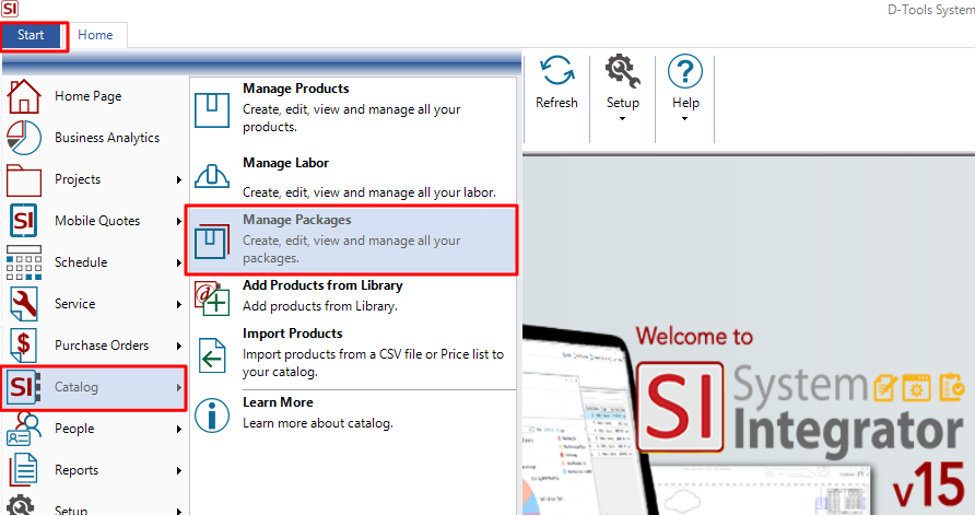Image resolution: width=977 pixels, height=516 pixels.
Task: Click 'Learn more about catalog.' text
Action: click(318, 423)
